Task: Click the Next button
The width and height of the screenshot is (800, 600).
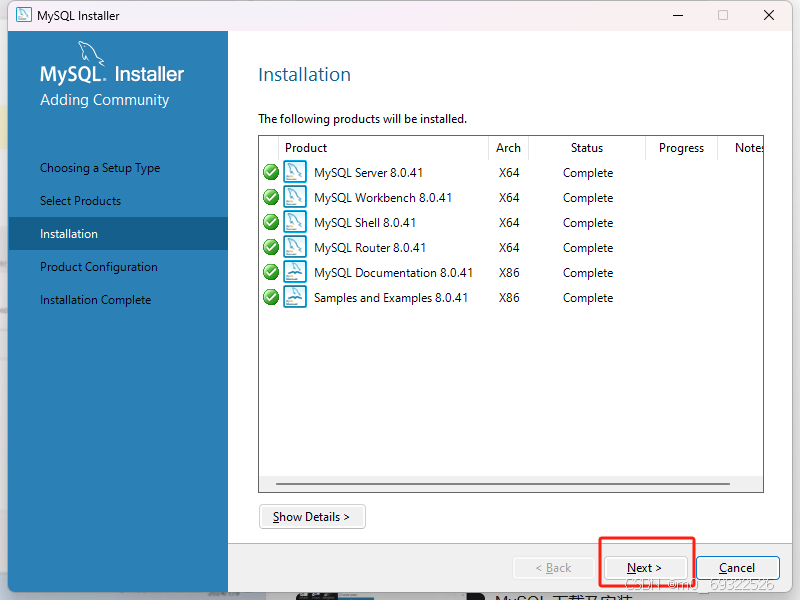Action: (644, 568)
